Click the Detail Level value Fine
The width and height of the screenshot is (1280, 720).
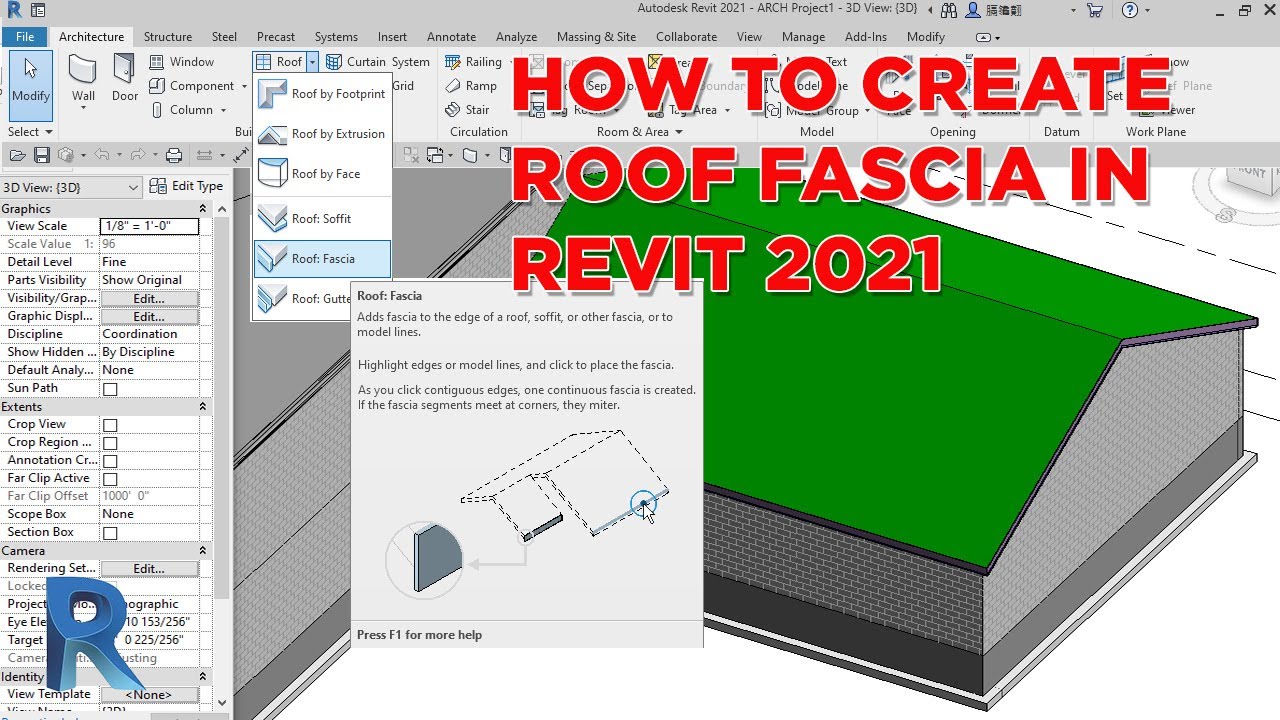point(149,262)
